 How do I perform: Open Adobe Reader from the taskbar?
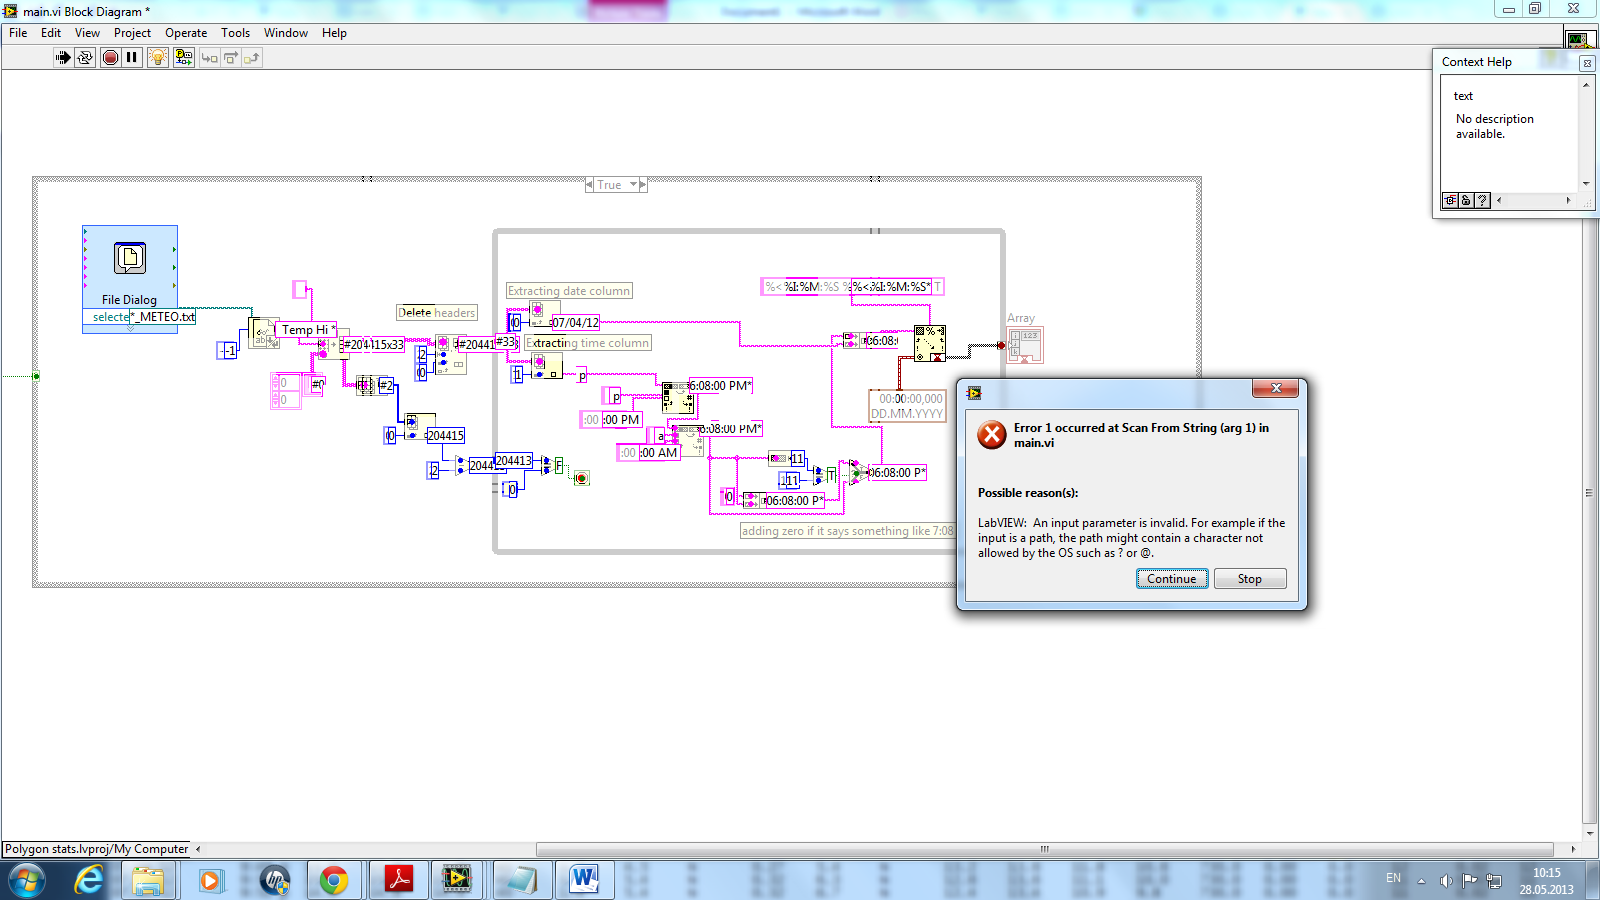399,881
